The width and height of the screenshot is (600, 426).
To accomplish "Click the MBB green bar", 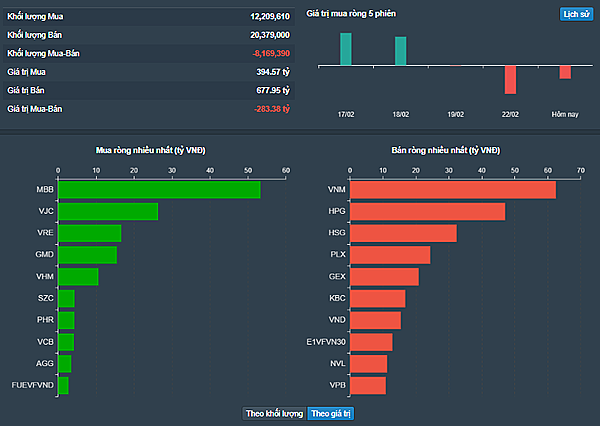I will 159,190.
